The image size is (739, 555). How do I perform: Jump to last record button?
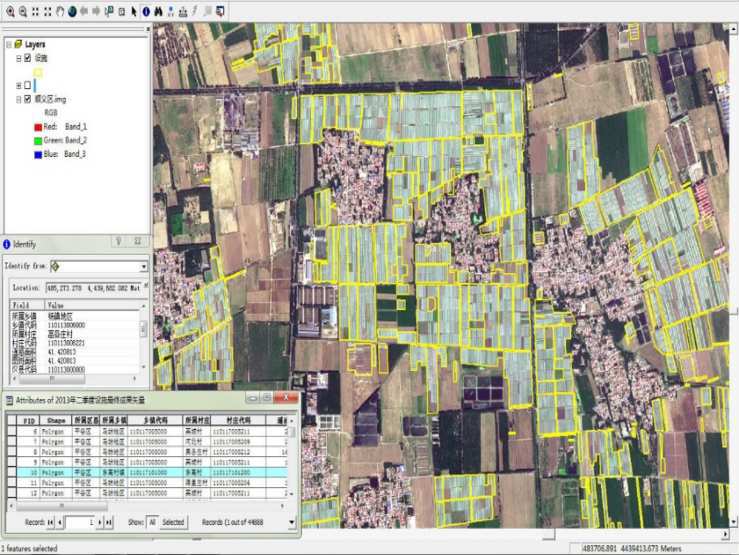[x=108, y=522]
